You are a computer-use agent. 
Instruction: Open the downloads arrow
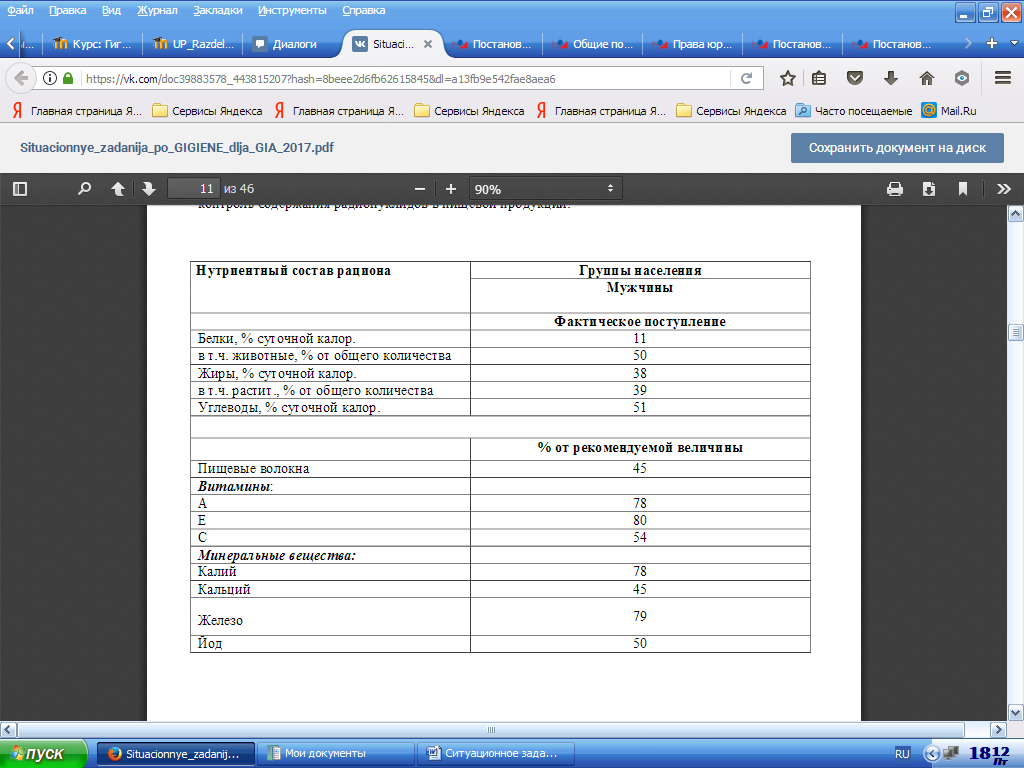coord(891,78)
